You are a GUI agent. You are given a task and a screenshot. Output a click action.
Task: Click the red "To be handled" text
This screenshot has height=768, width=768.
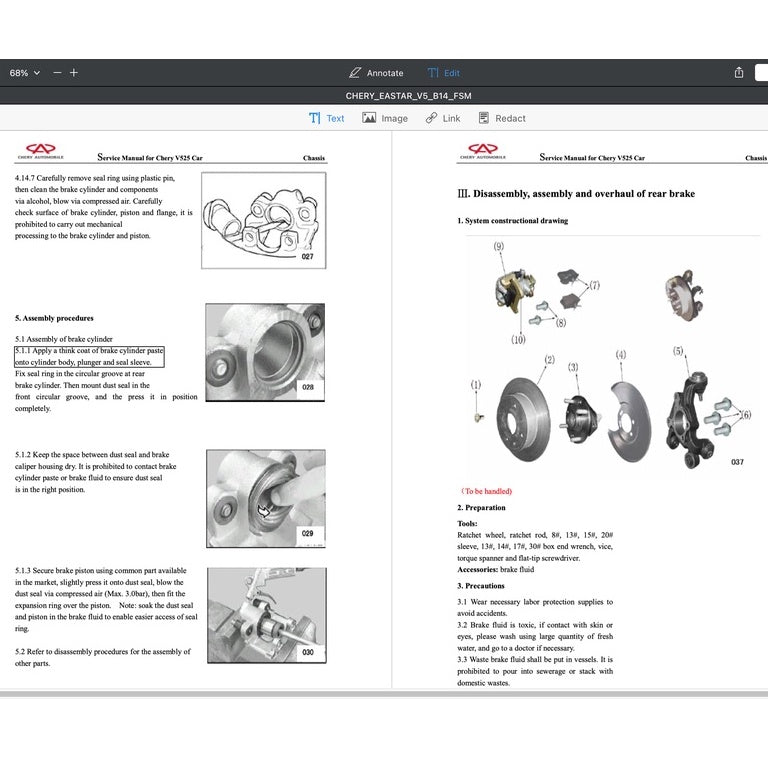tap(486, 491)
